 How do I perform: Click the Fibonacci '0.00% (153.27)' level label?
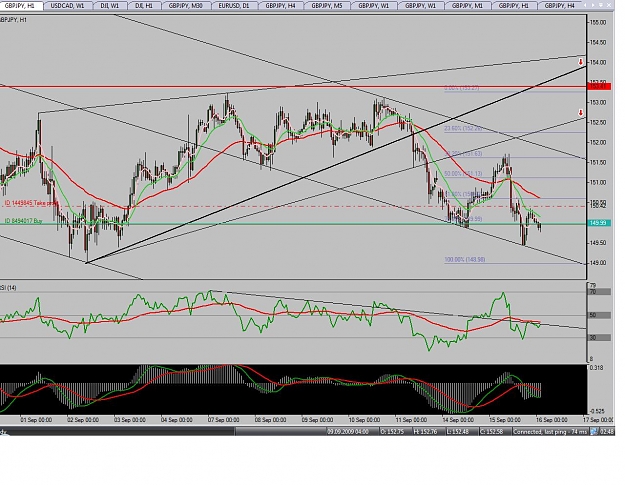(462, 88)
